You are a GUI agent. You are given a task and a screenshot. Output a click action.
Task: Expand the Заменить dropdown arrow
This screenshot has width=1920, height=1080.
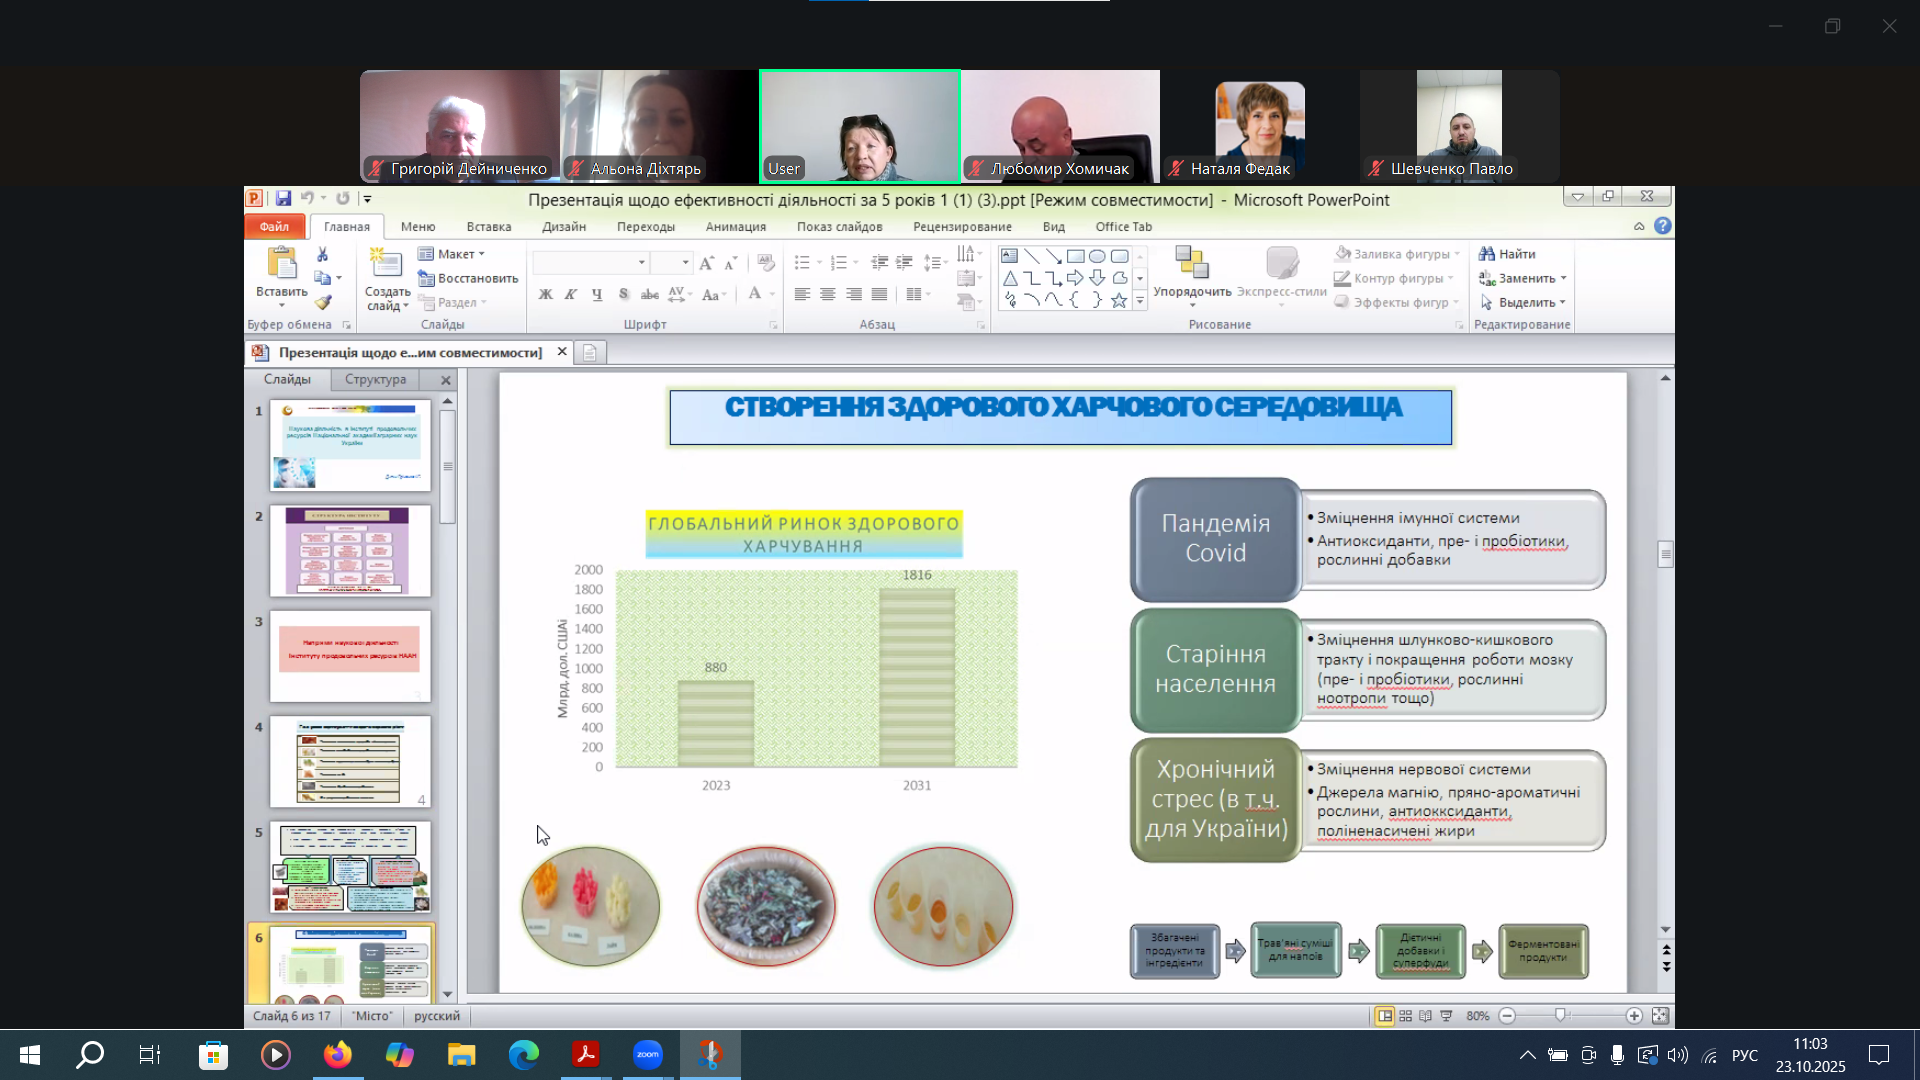[x=1563, y=278]
